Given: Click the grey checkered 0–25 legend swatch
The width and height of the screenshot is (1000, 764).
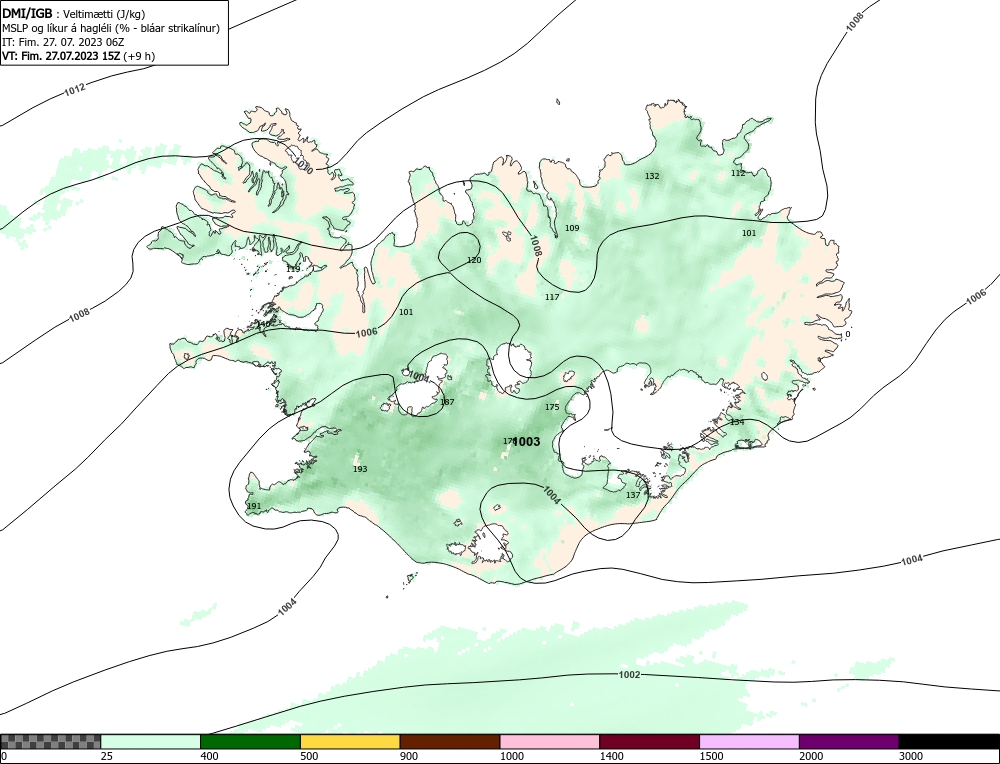Looking at the screenshot, I should (x=50, y=741).
